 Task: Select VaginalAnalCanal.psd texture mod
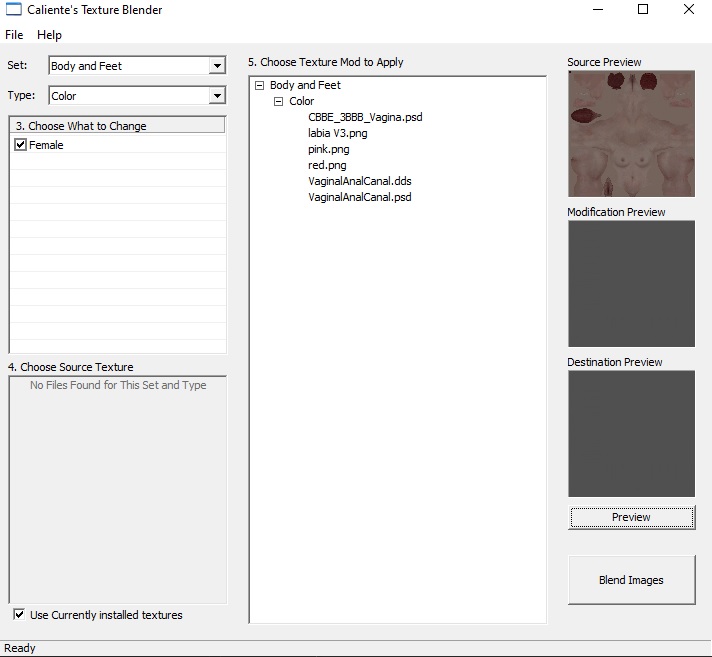click(x=360, y=197)
